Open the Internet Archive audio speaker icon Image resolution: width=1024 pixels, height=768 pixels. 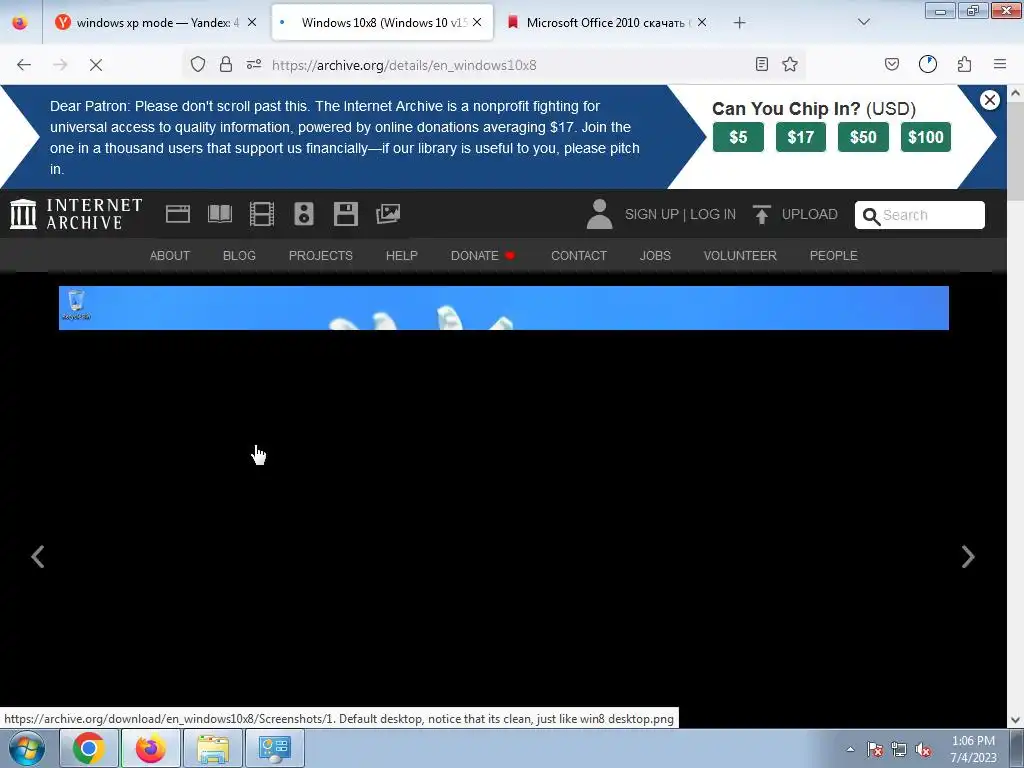(x=304, y=214)
